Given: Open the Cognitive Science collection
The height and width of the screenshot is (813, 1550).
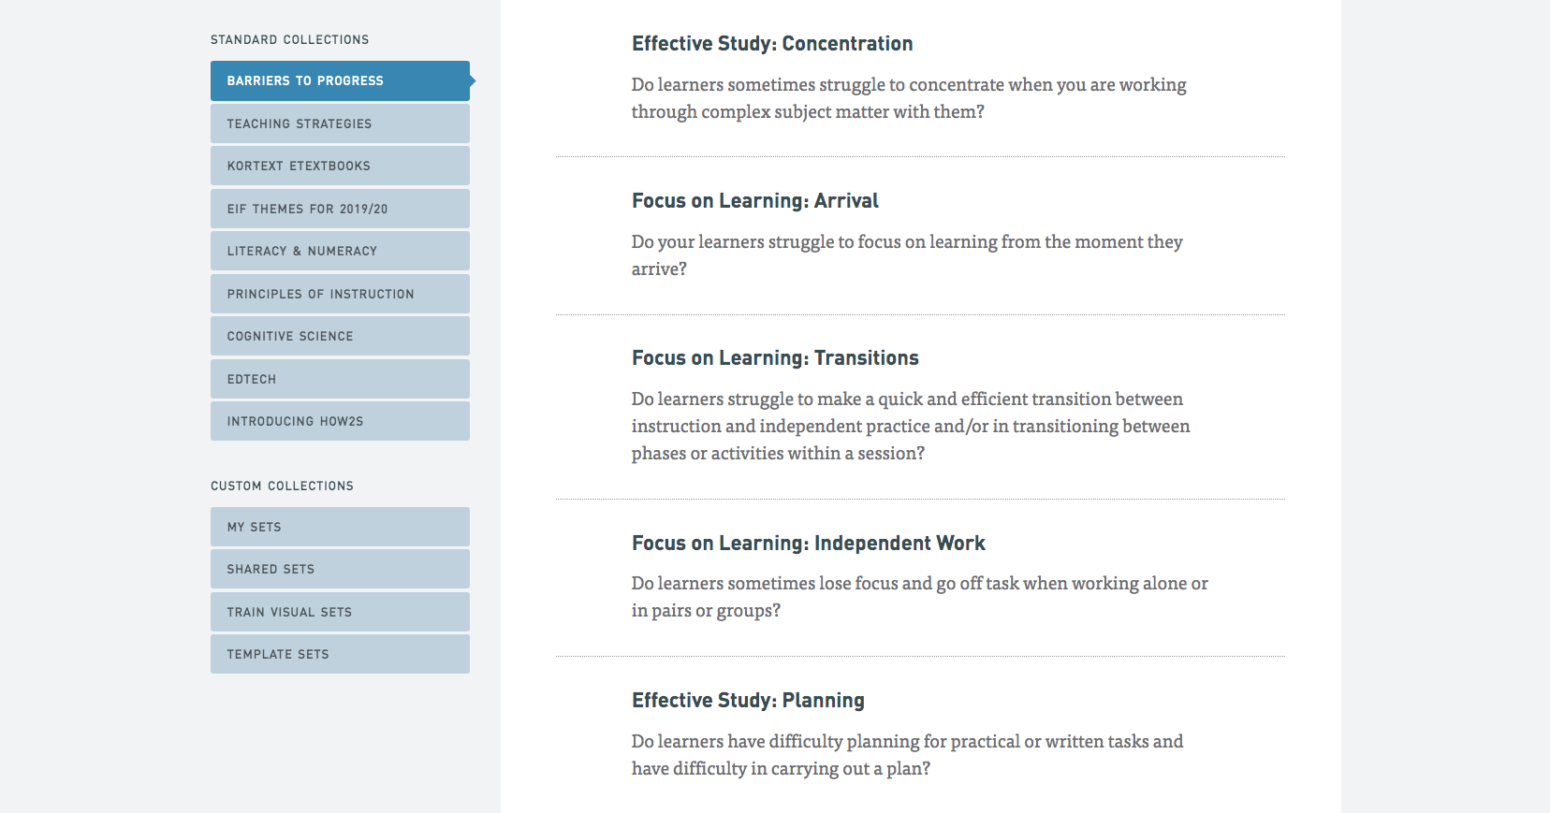Looking at the screenshot, I should coord(340,336).
